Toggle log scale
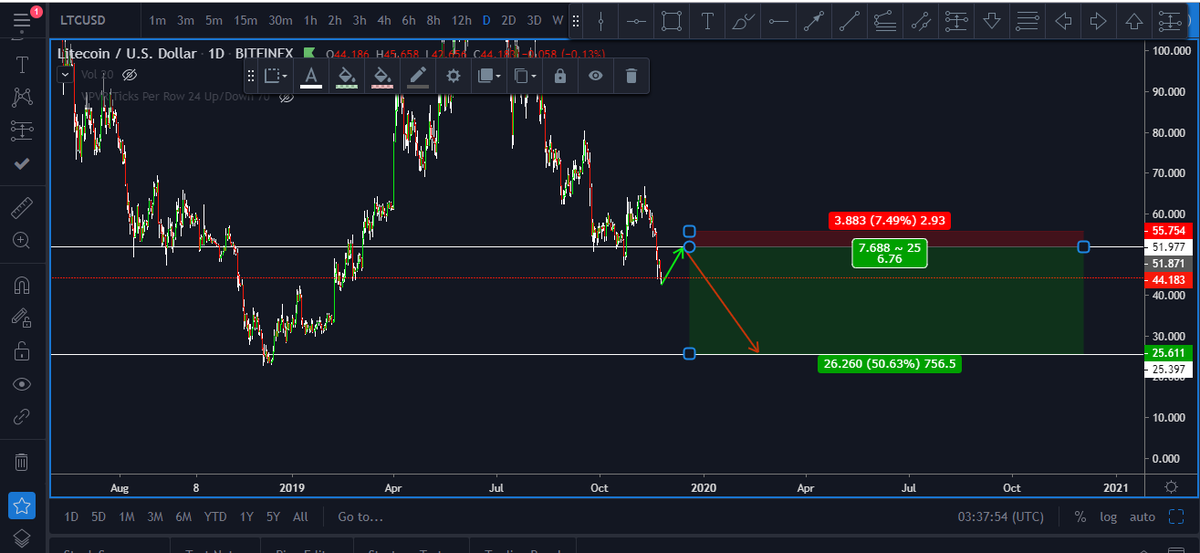The width and height of the screenshot is (1200, 553). 1108,517
